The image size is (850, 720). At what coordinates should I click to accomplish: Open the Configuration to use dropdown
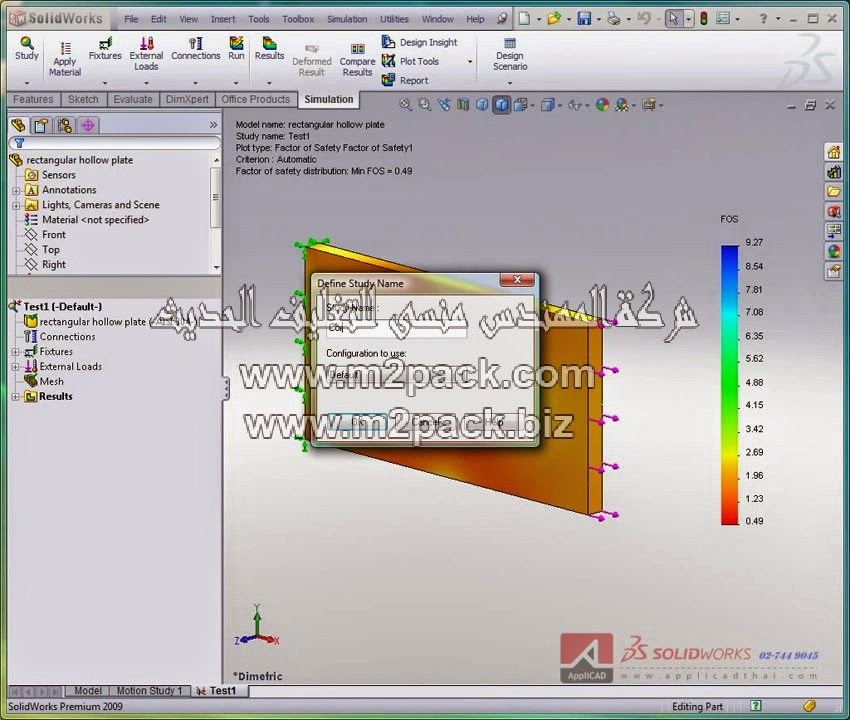(396, 375)
